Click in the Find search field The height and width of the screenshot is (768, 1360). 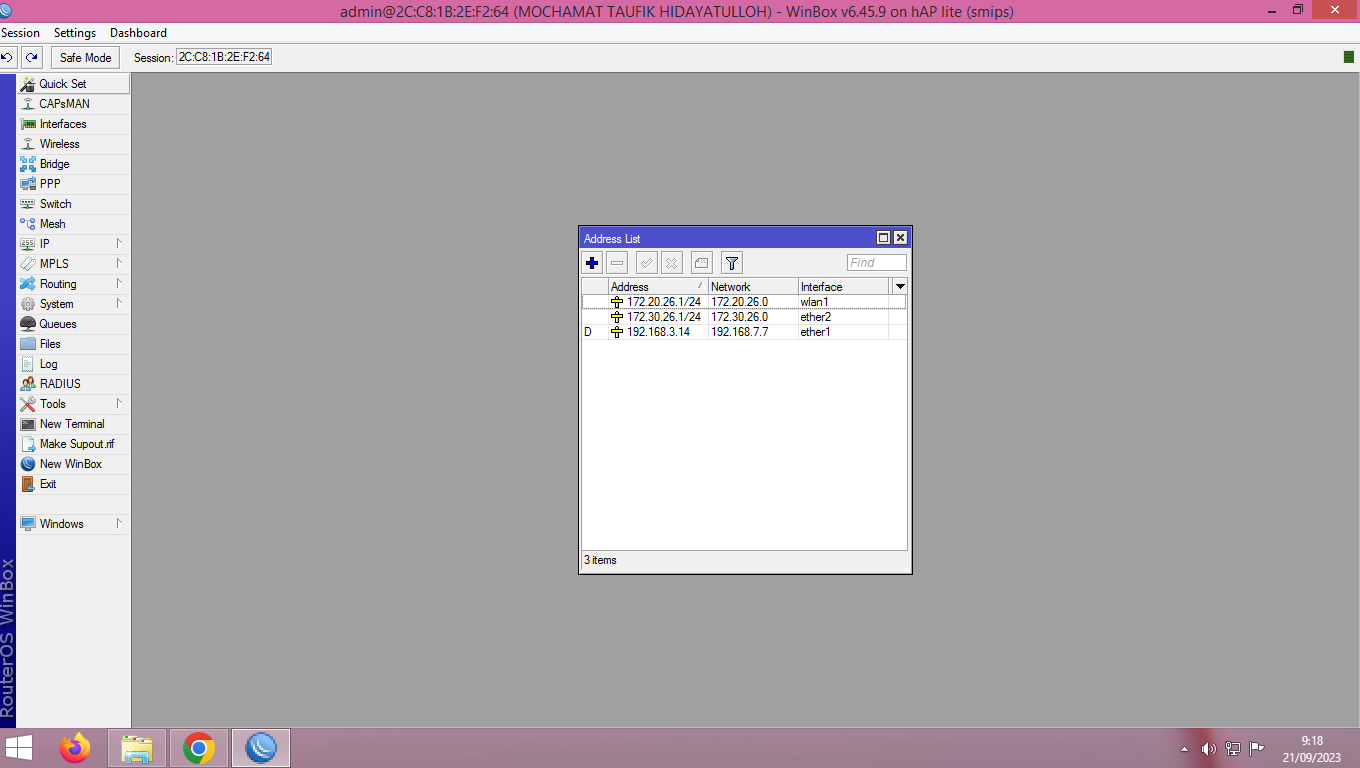pos(877,263)
